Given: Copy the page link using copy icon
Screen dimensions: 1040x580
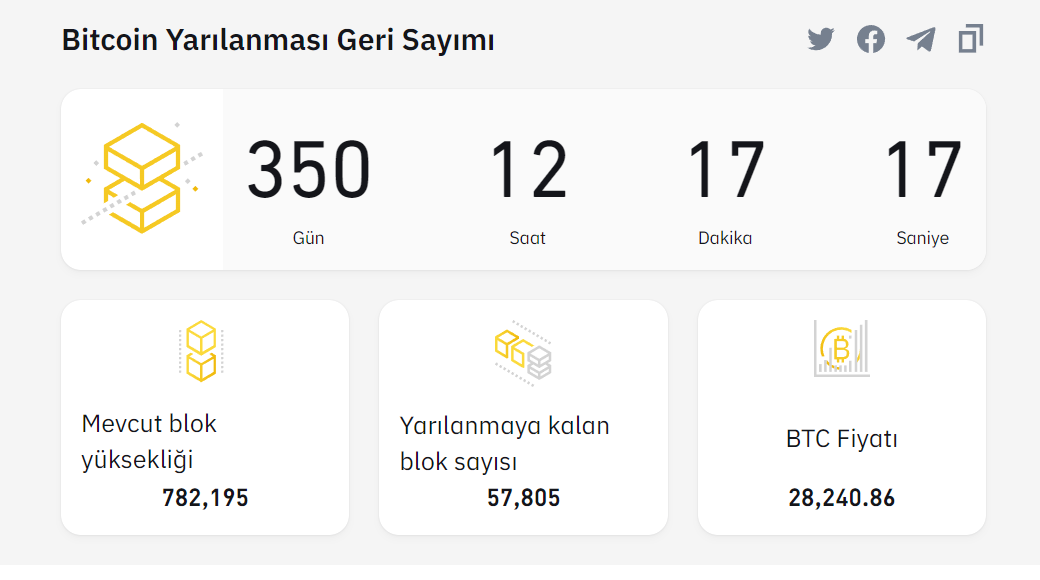Looking at the screenshot, I should (x=970, y=40).
